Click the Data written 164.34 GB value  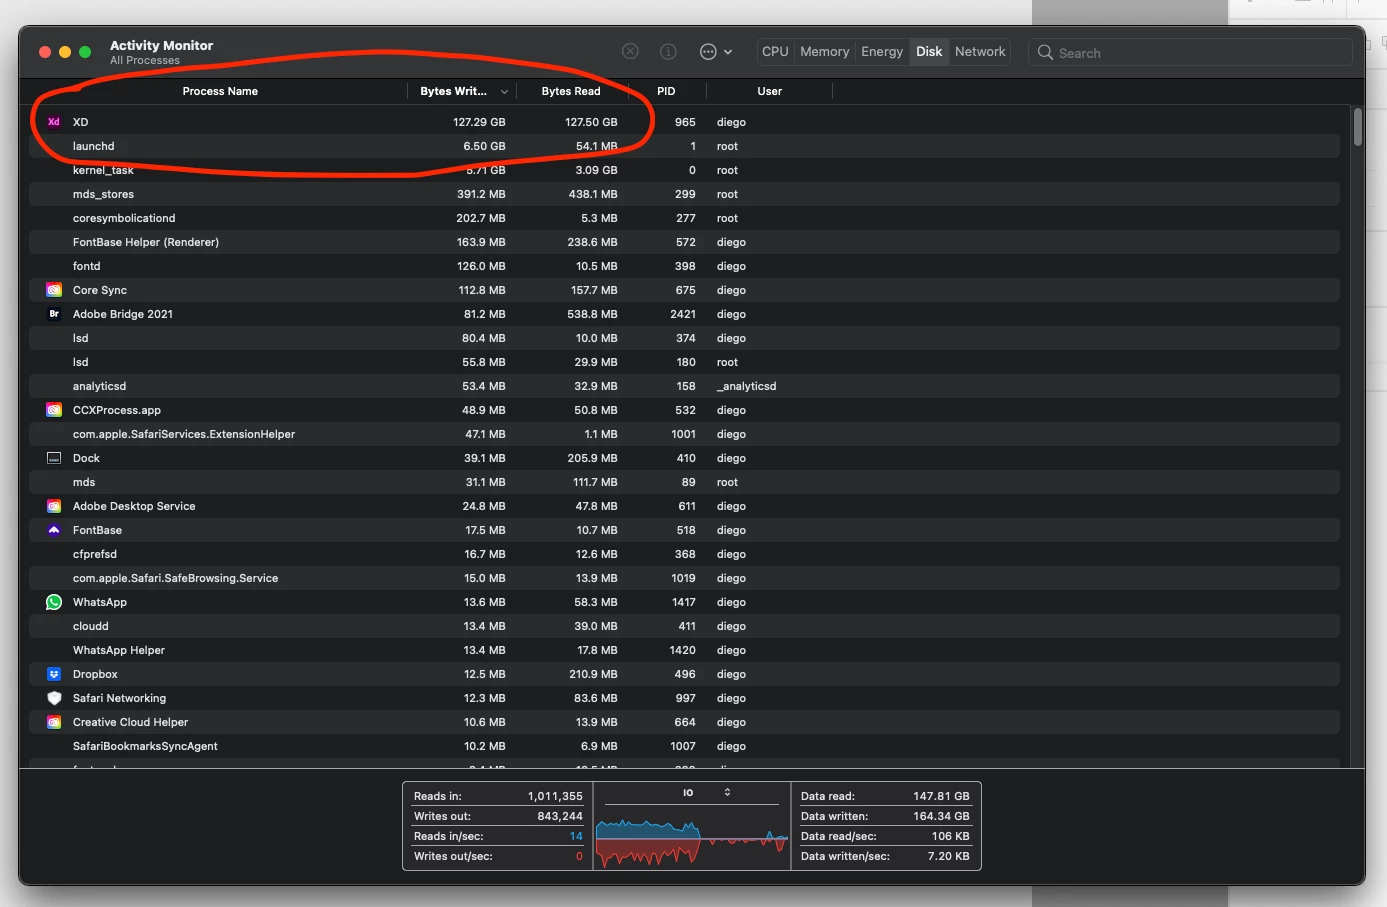point(941,816)
